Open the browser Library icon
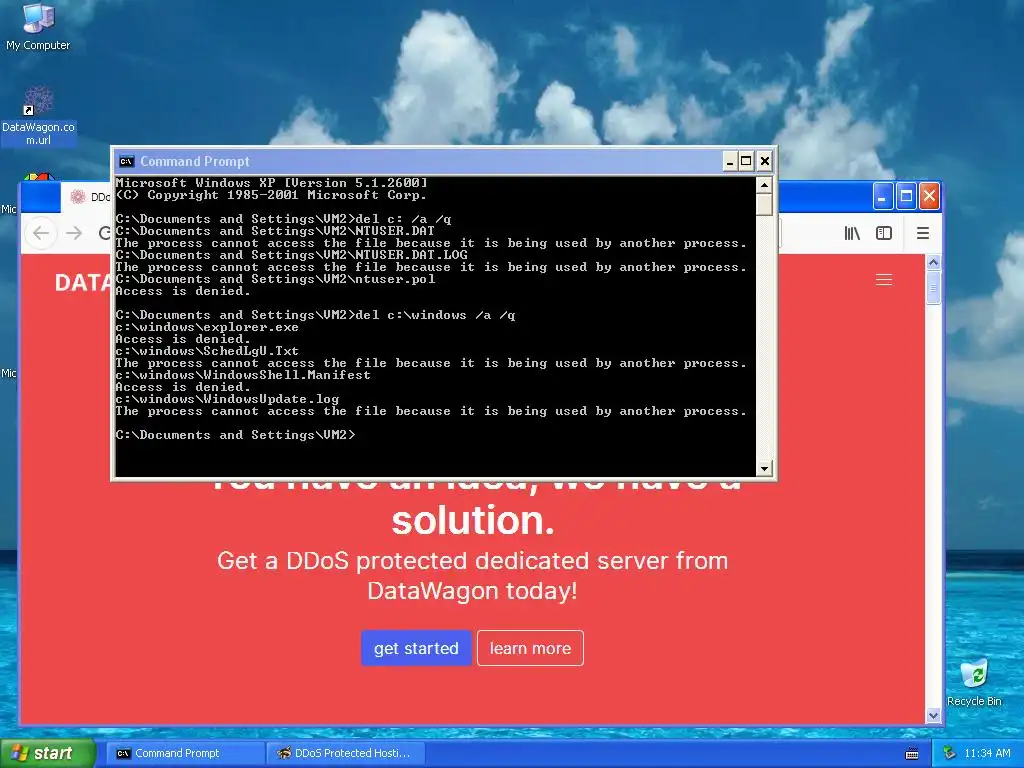Image resolution: width=1024 pixels, height=768 pixels. tap(852, 233)
